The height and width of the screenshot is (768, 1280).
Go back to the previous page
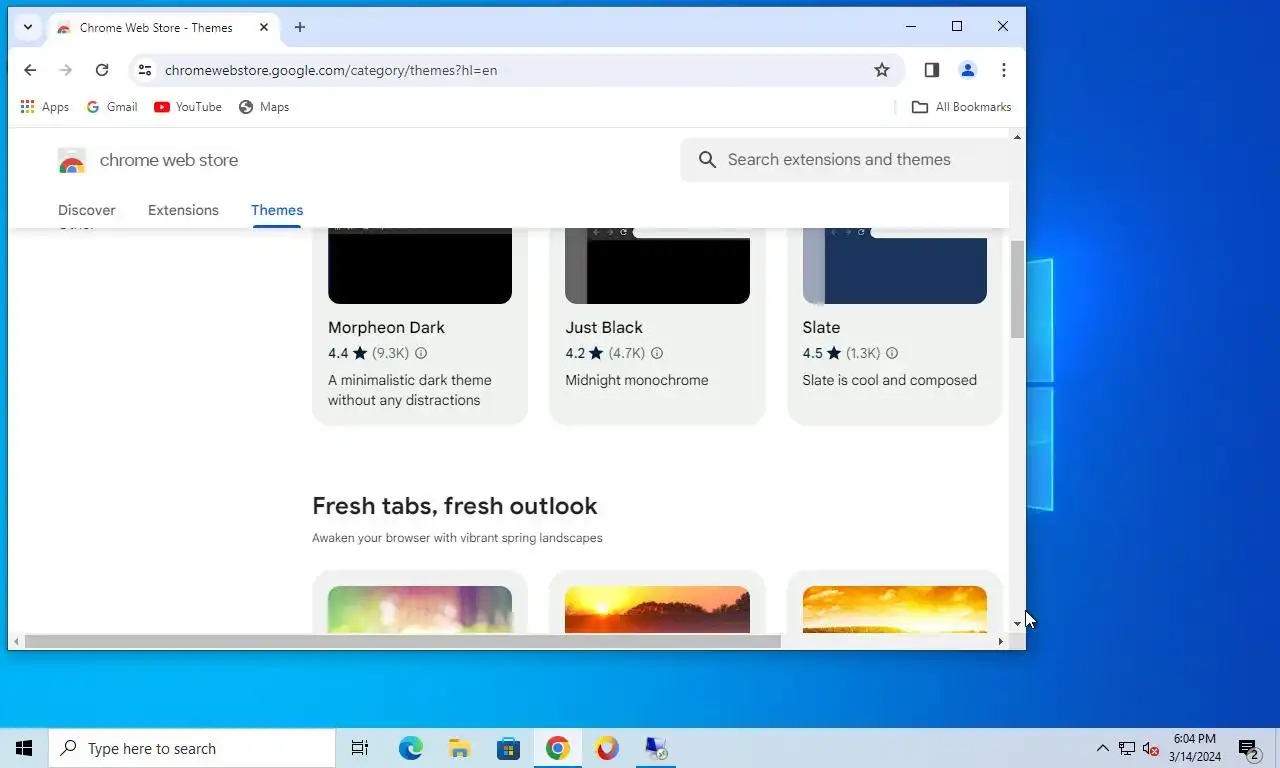click(30, 70)
